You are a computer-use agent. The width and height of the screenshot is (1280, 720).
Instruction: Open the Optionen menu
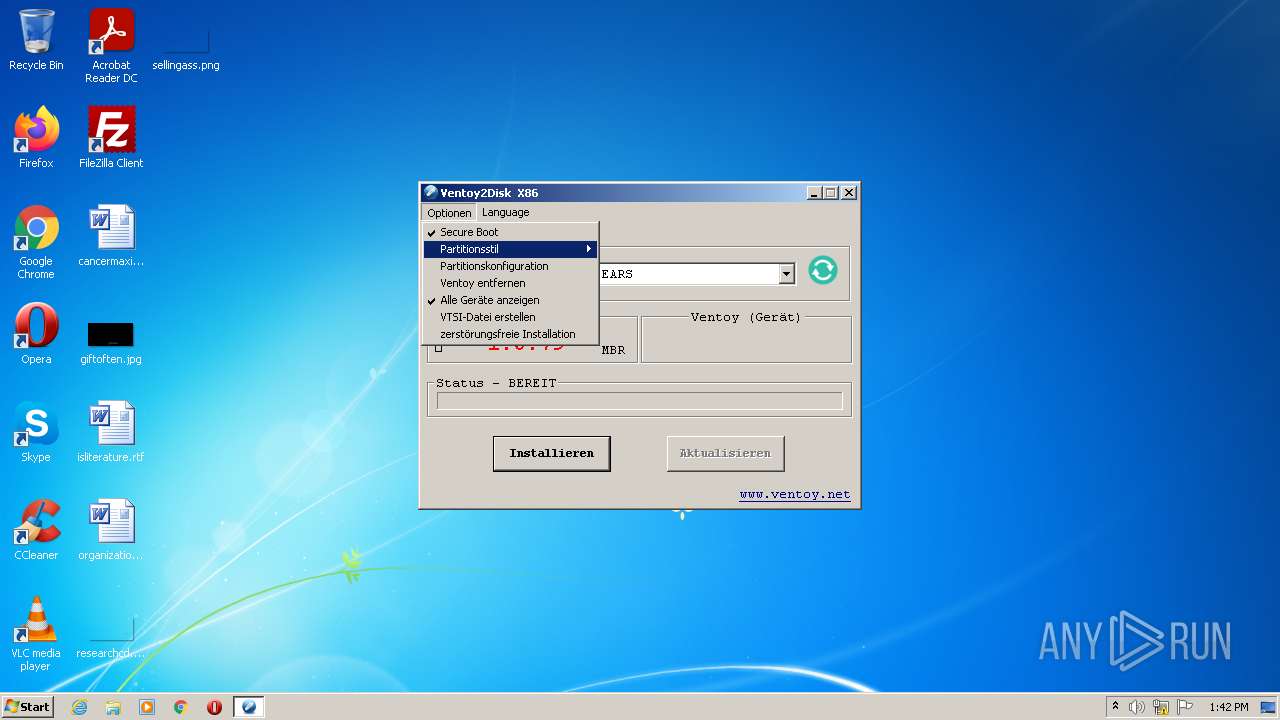(449, 213)
